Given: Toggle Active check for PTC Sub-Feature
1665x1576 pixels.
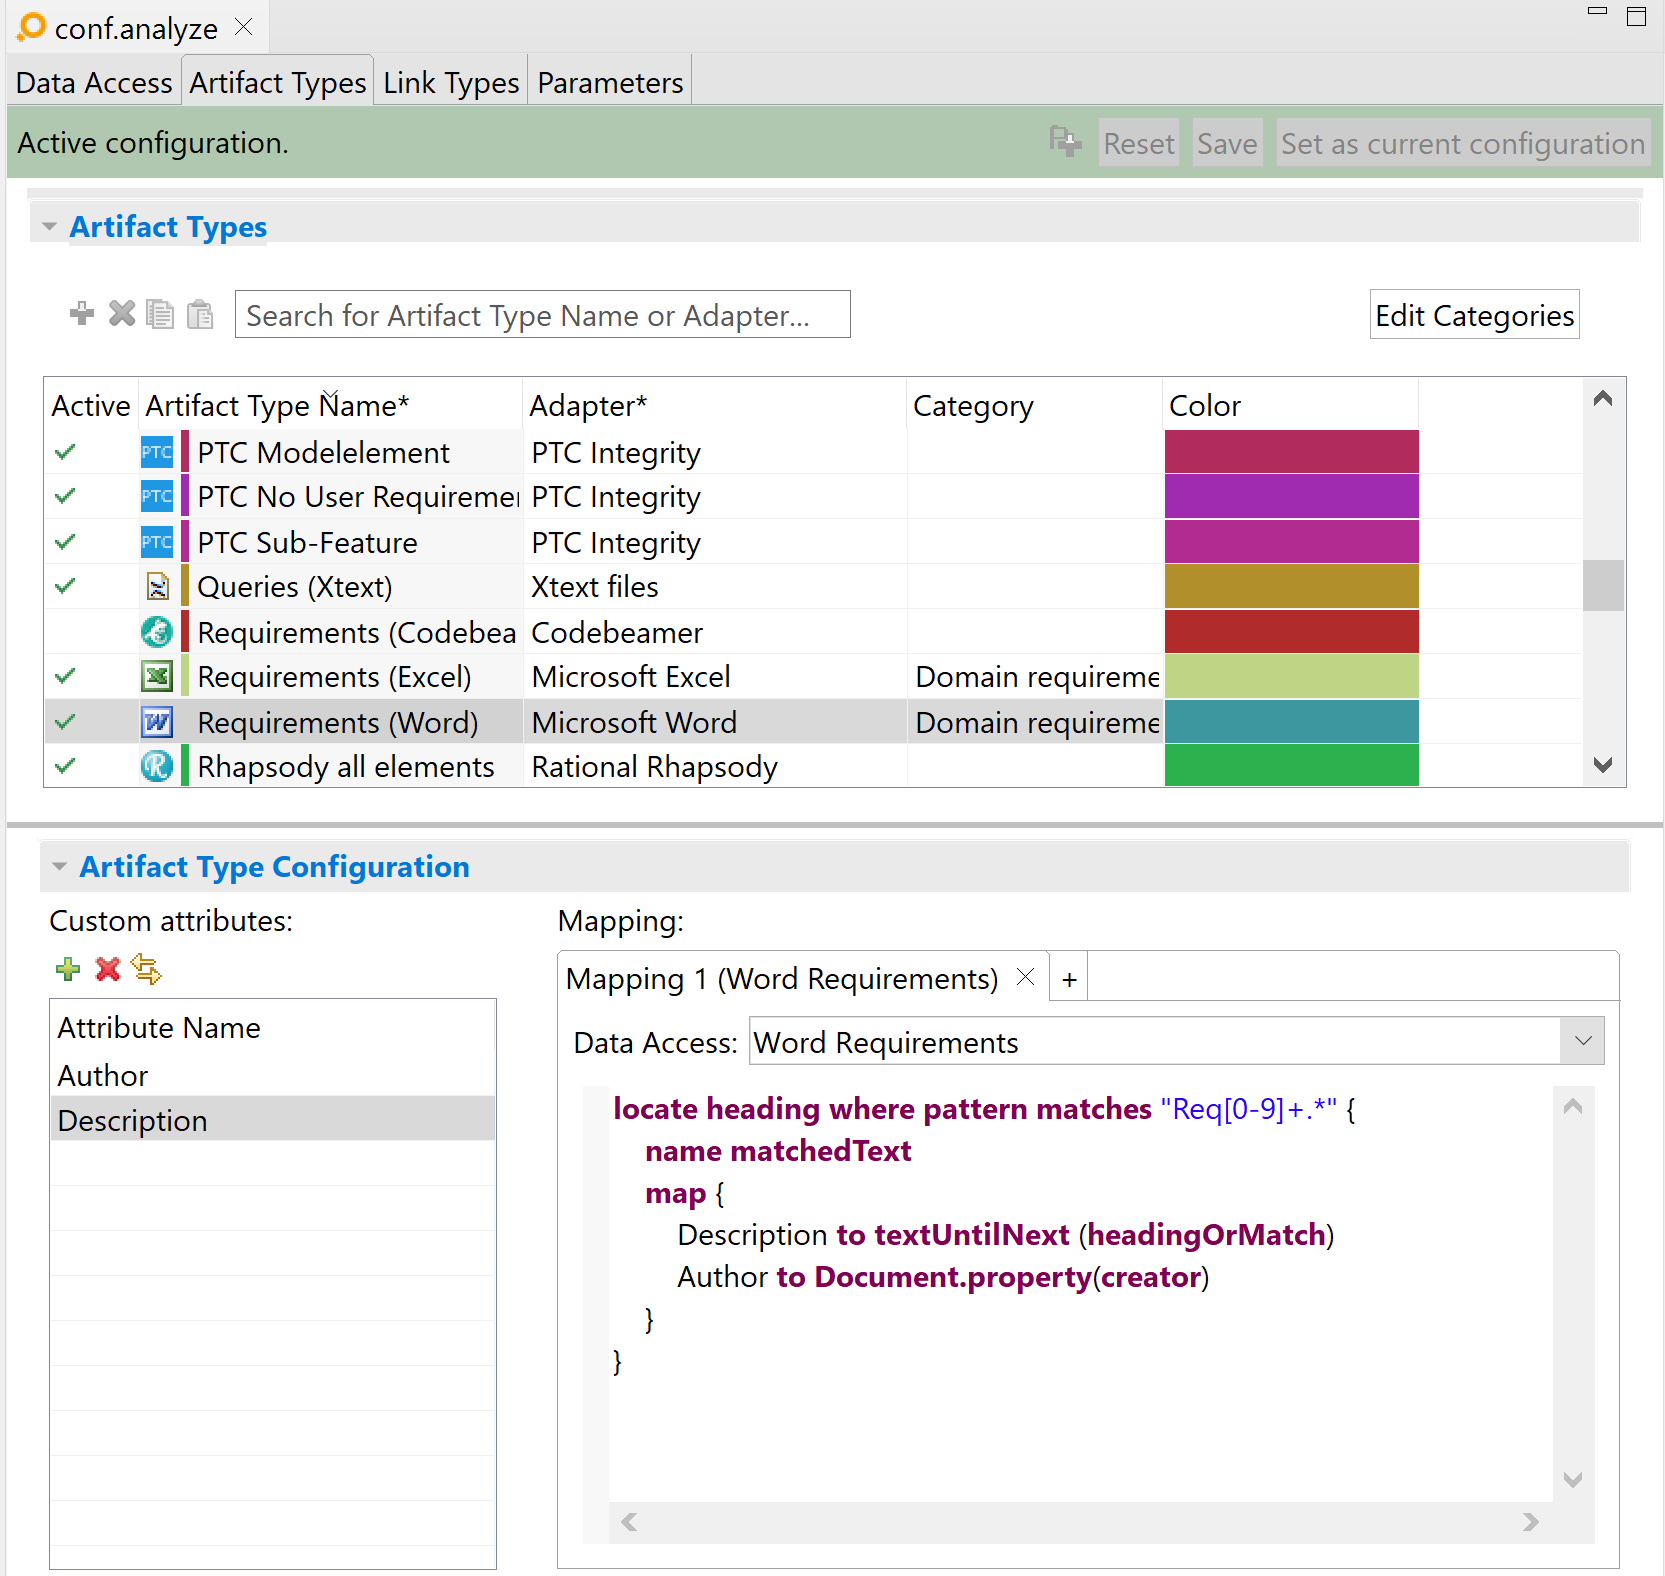Looking at the screenshot, I should [x=65, y=542].
